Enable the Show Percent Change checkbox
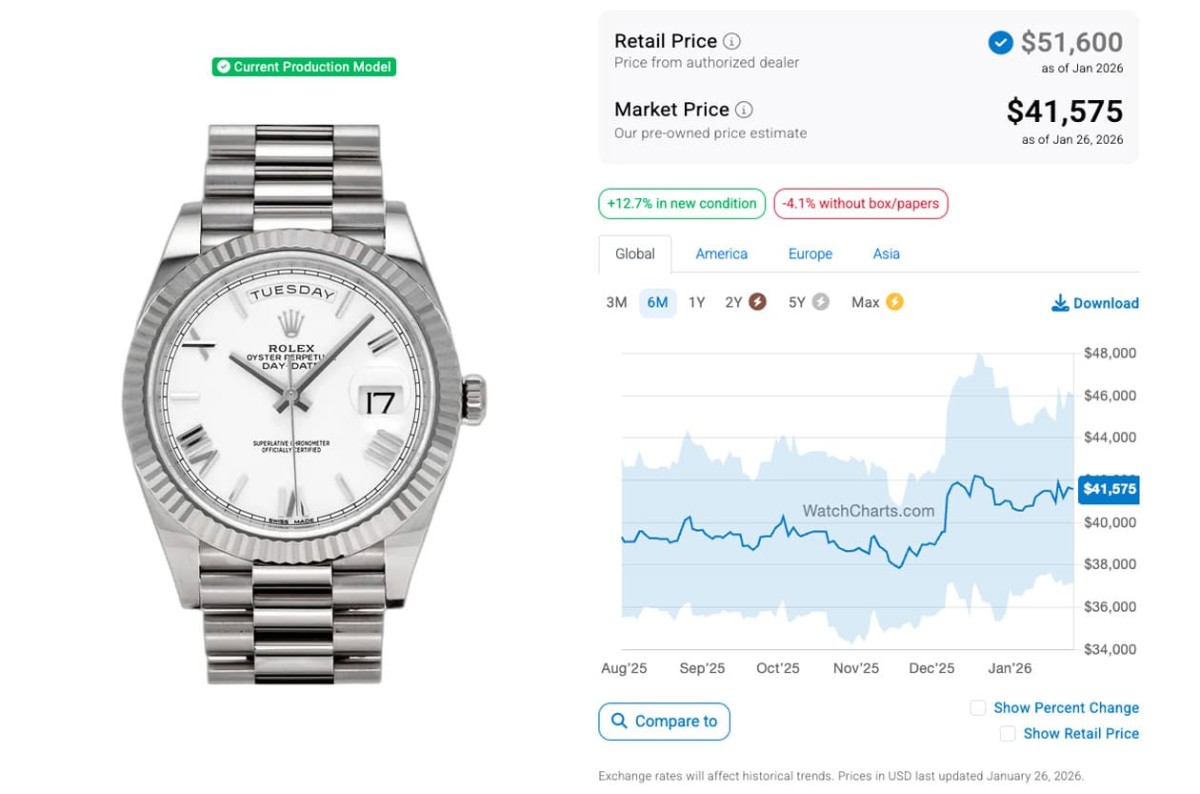Image resolution: width=1200 pixels, height=794 pixels. pyautogui.click(x=978, y=708)
